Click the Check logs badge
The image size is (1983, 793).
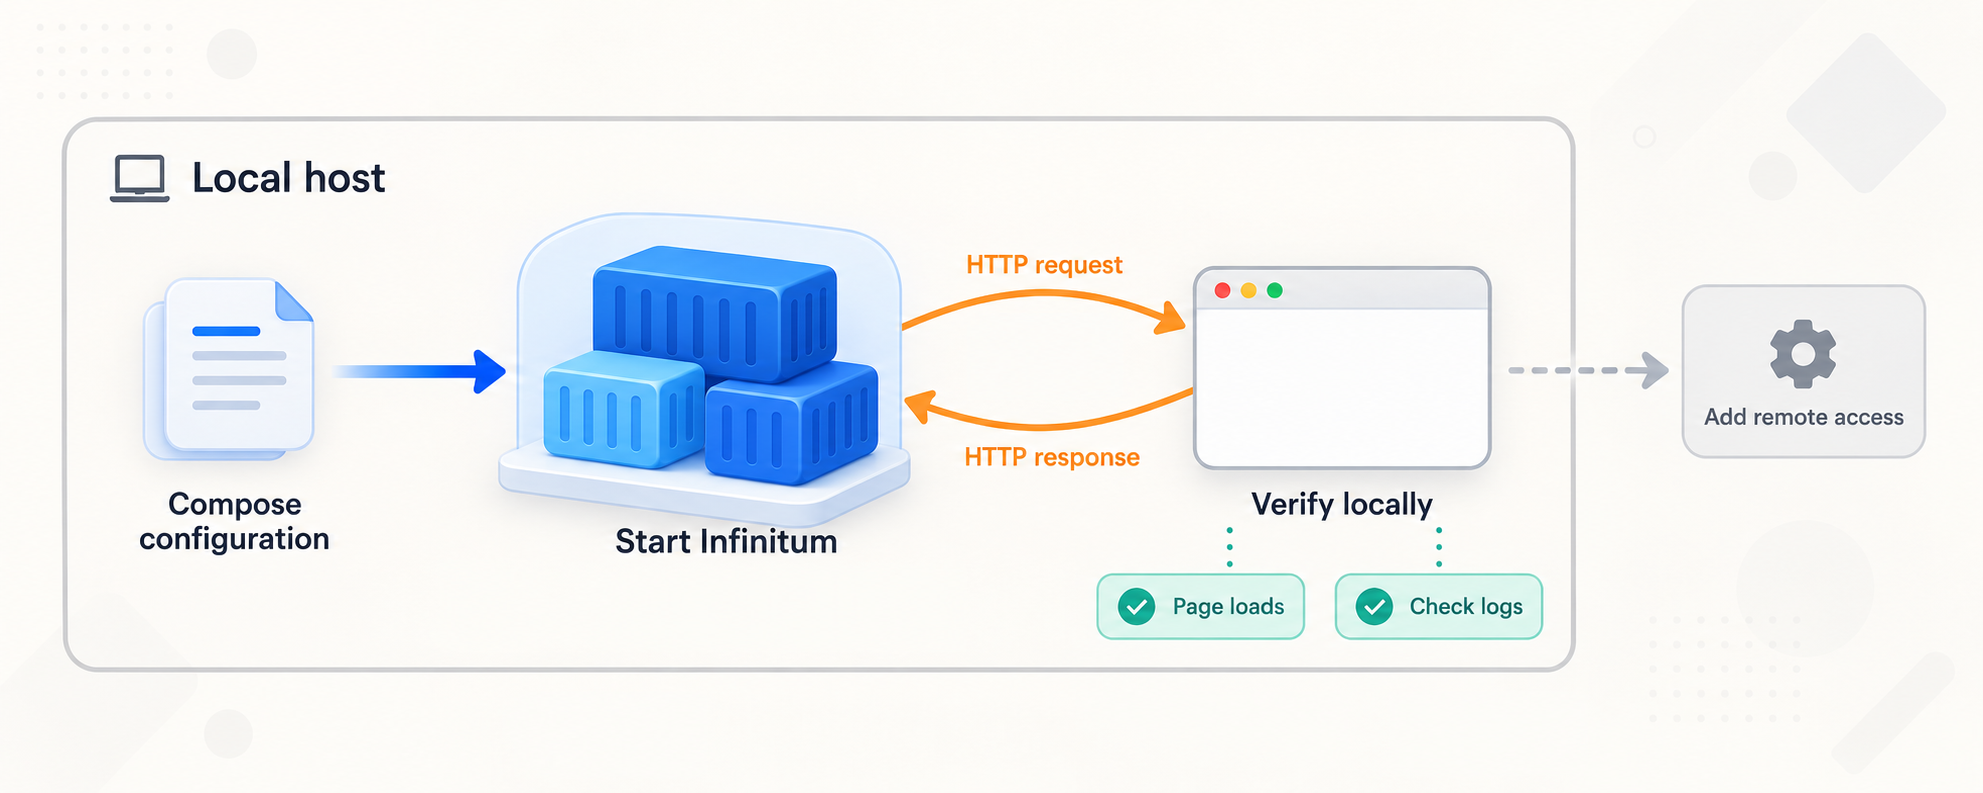(1439, 606)
